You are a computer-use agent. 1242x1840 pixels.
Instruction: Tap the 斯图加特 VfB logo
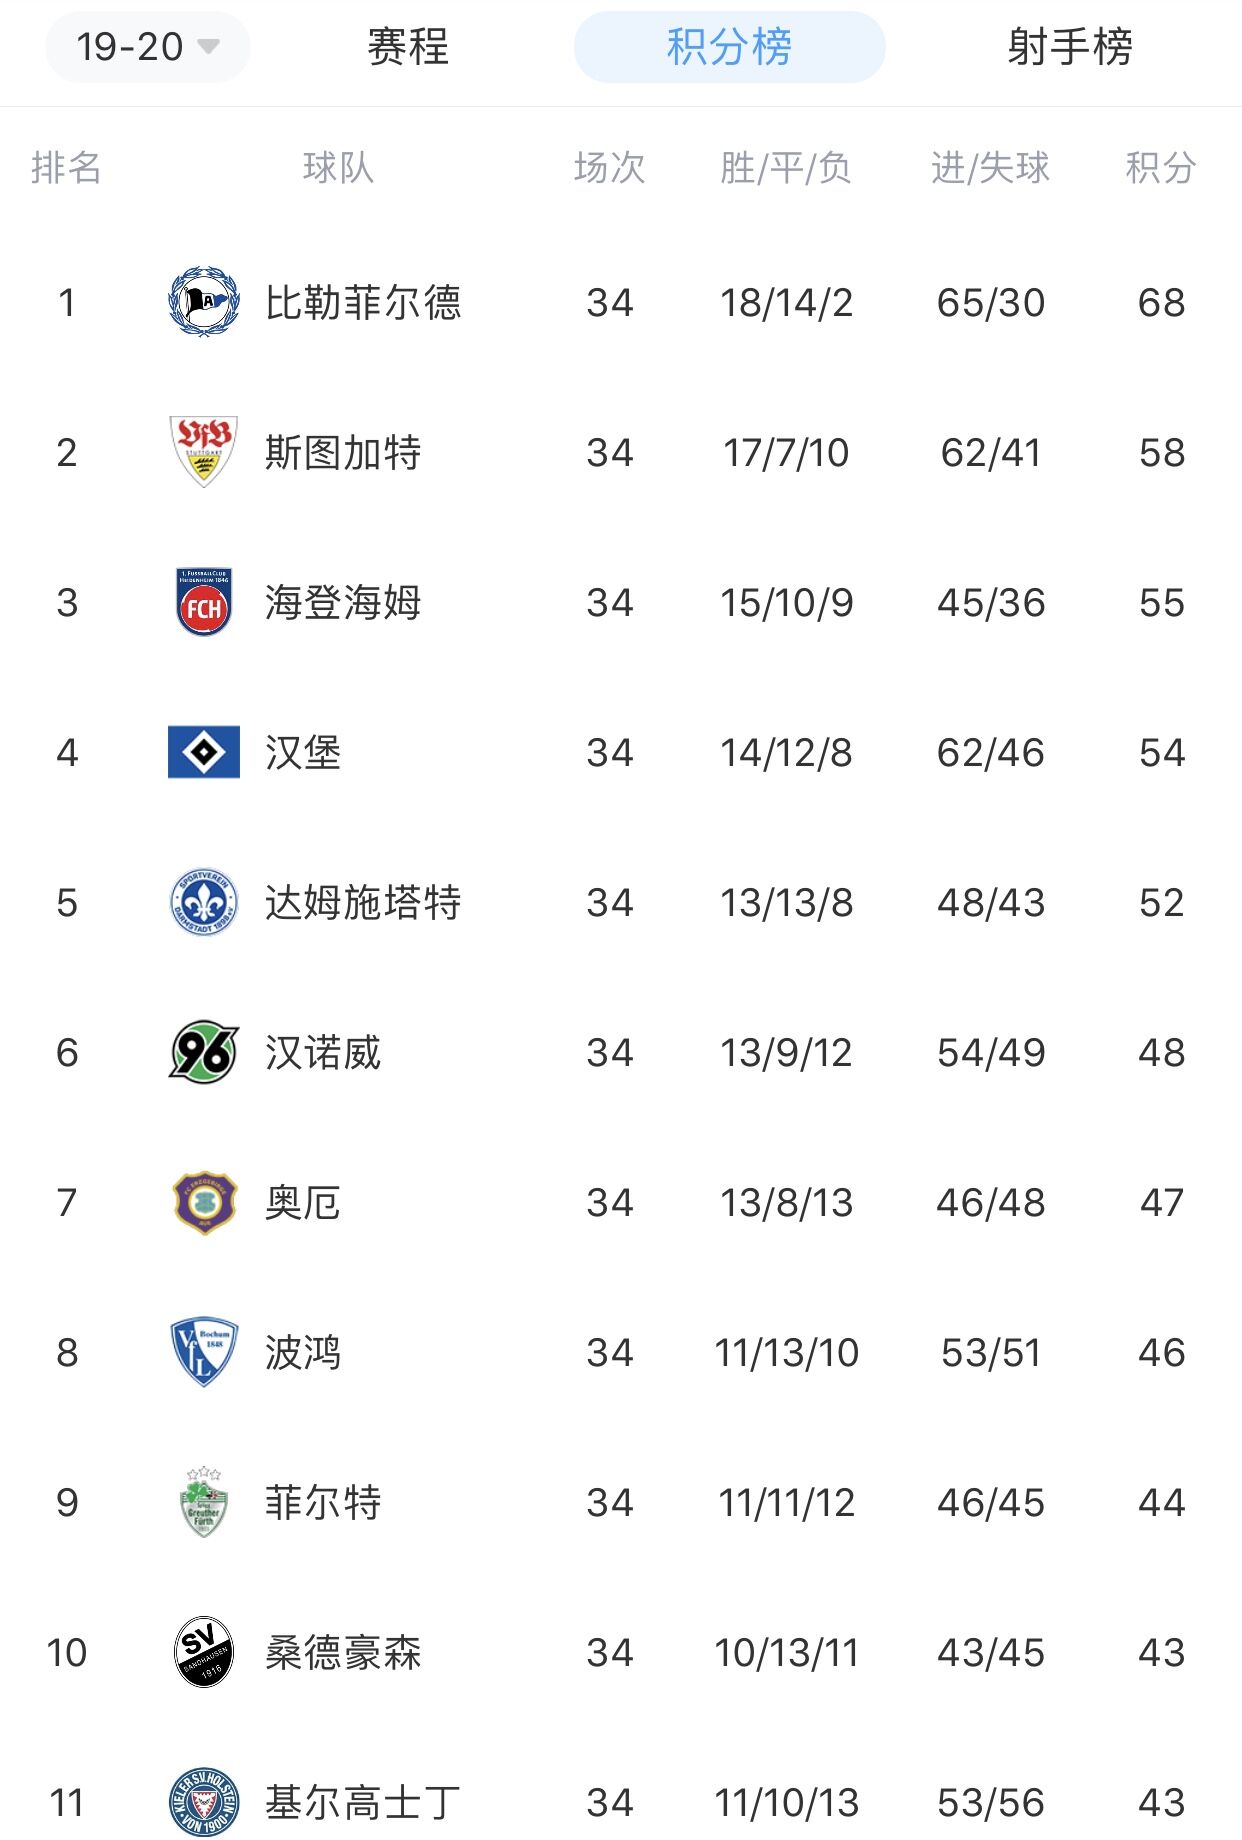coord(204,452)
